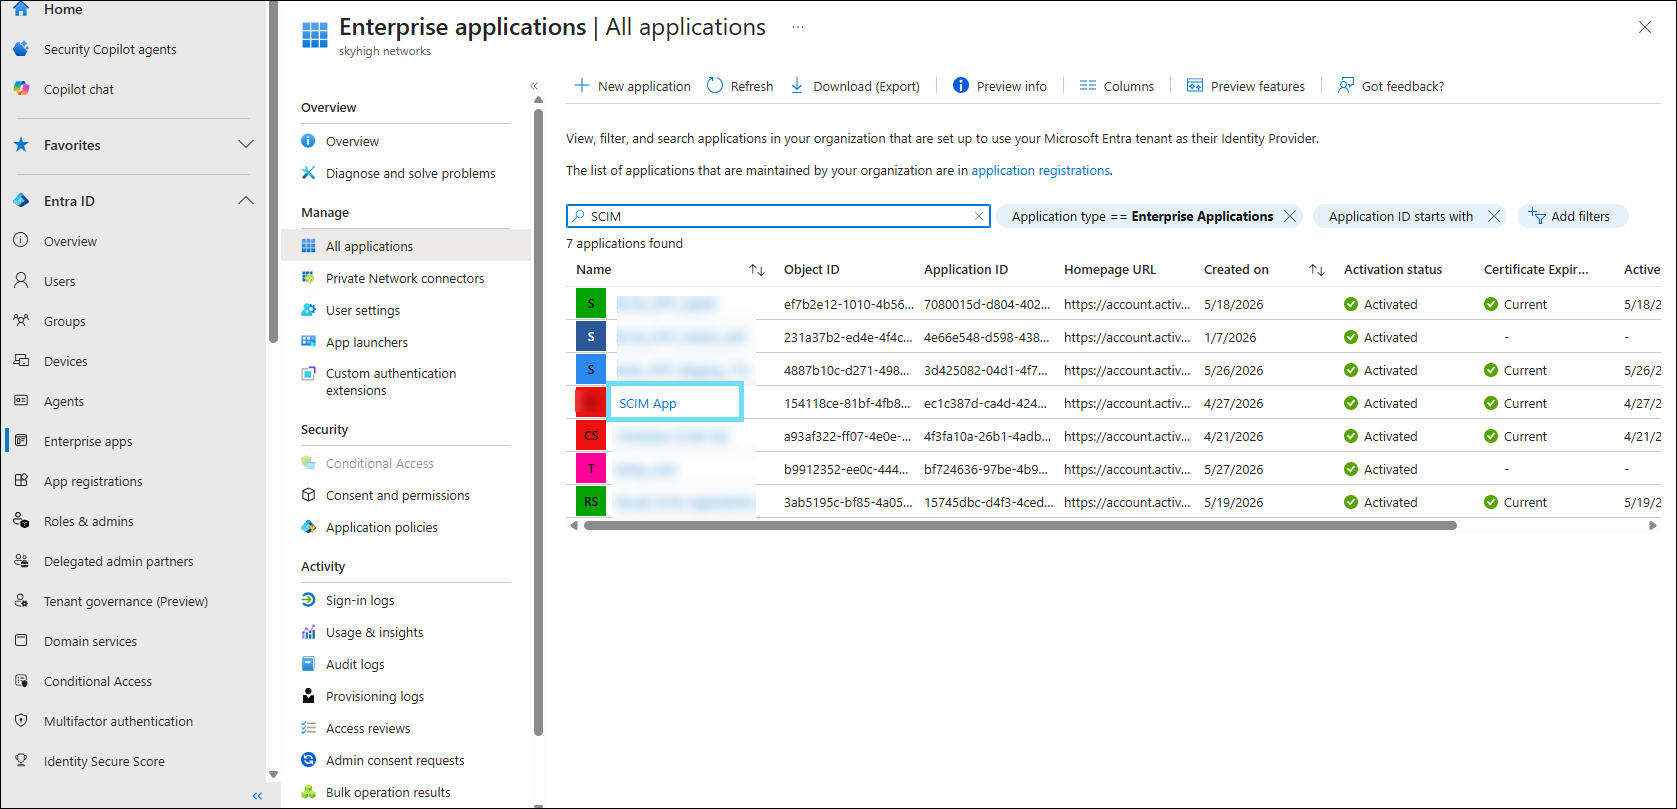Open Consent and permissions menu item
Viewport: 1677px width, 809px height.
tap(398, 495)
